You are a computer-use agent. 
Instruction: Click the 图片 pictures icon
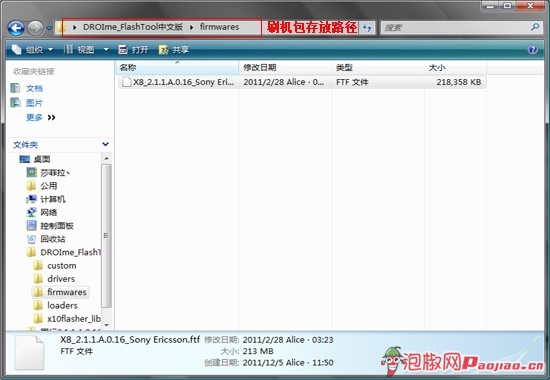pos(15,102)
